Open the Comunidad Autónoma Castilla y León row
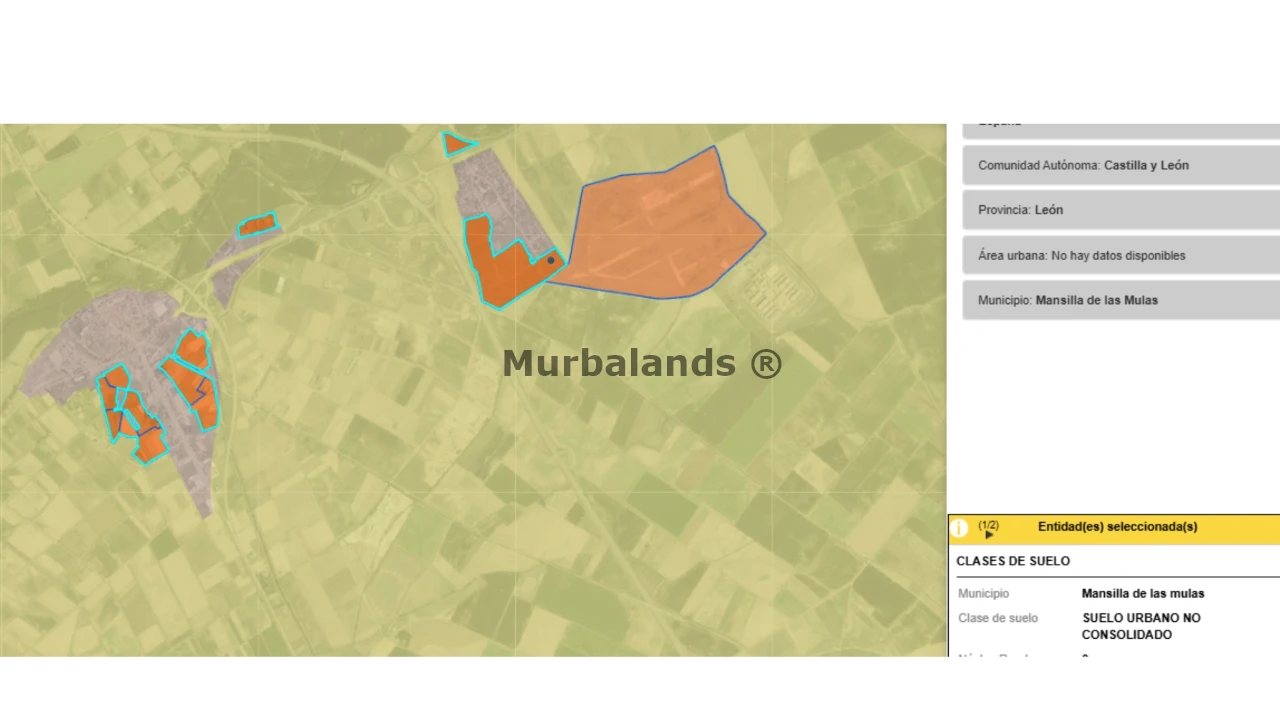 (1120, 166)
